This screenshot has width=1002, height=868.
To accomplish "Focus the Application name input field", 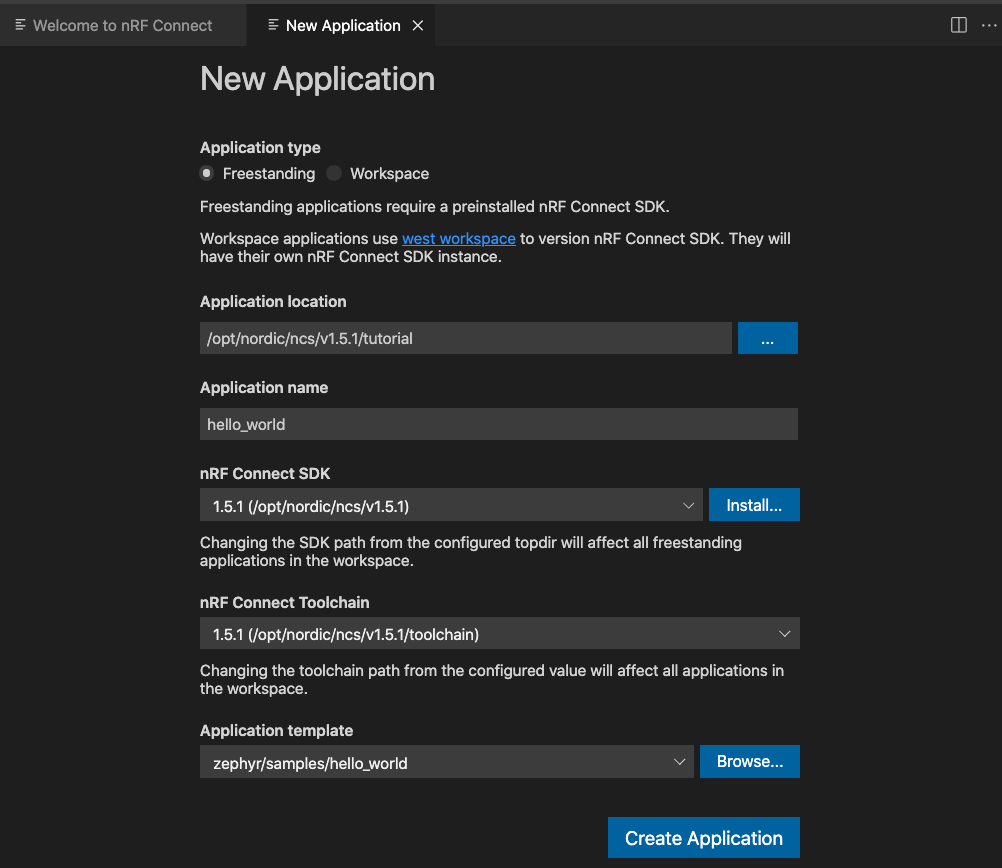I will [498, 424].
